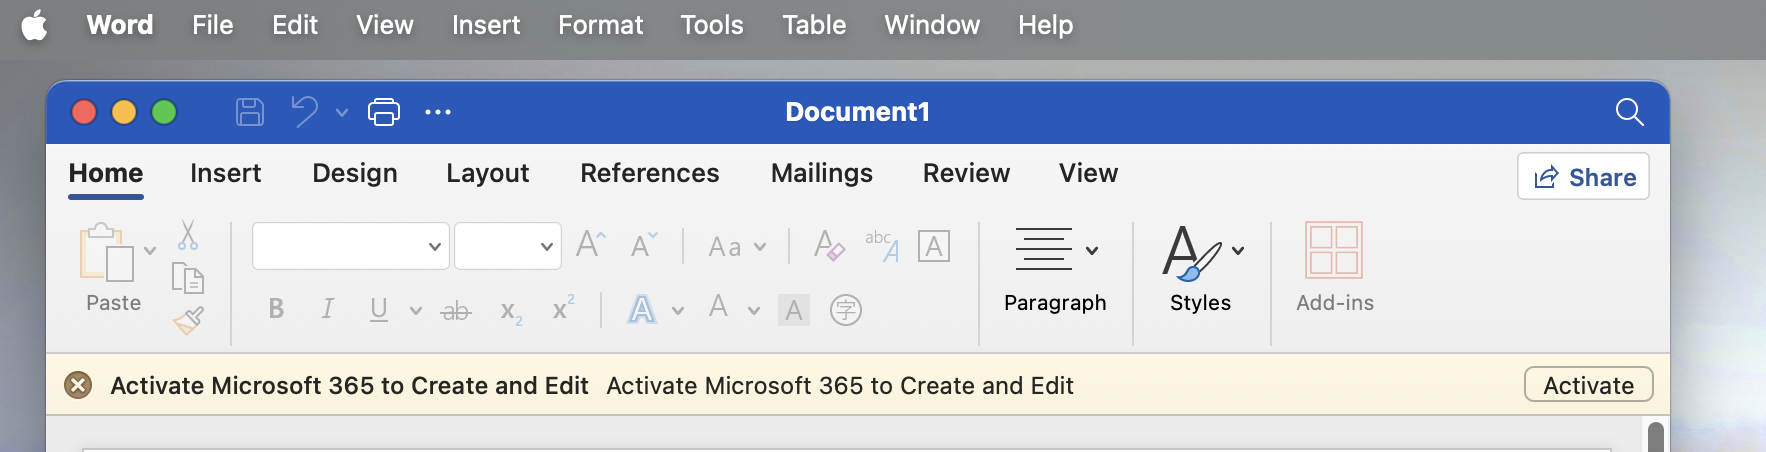1766x452 pixels.
Task: Click Decrease Font Size icon
Action: (x=643, y=245)
